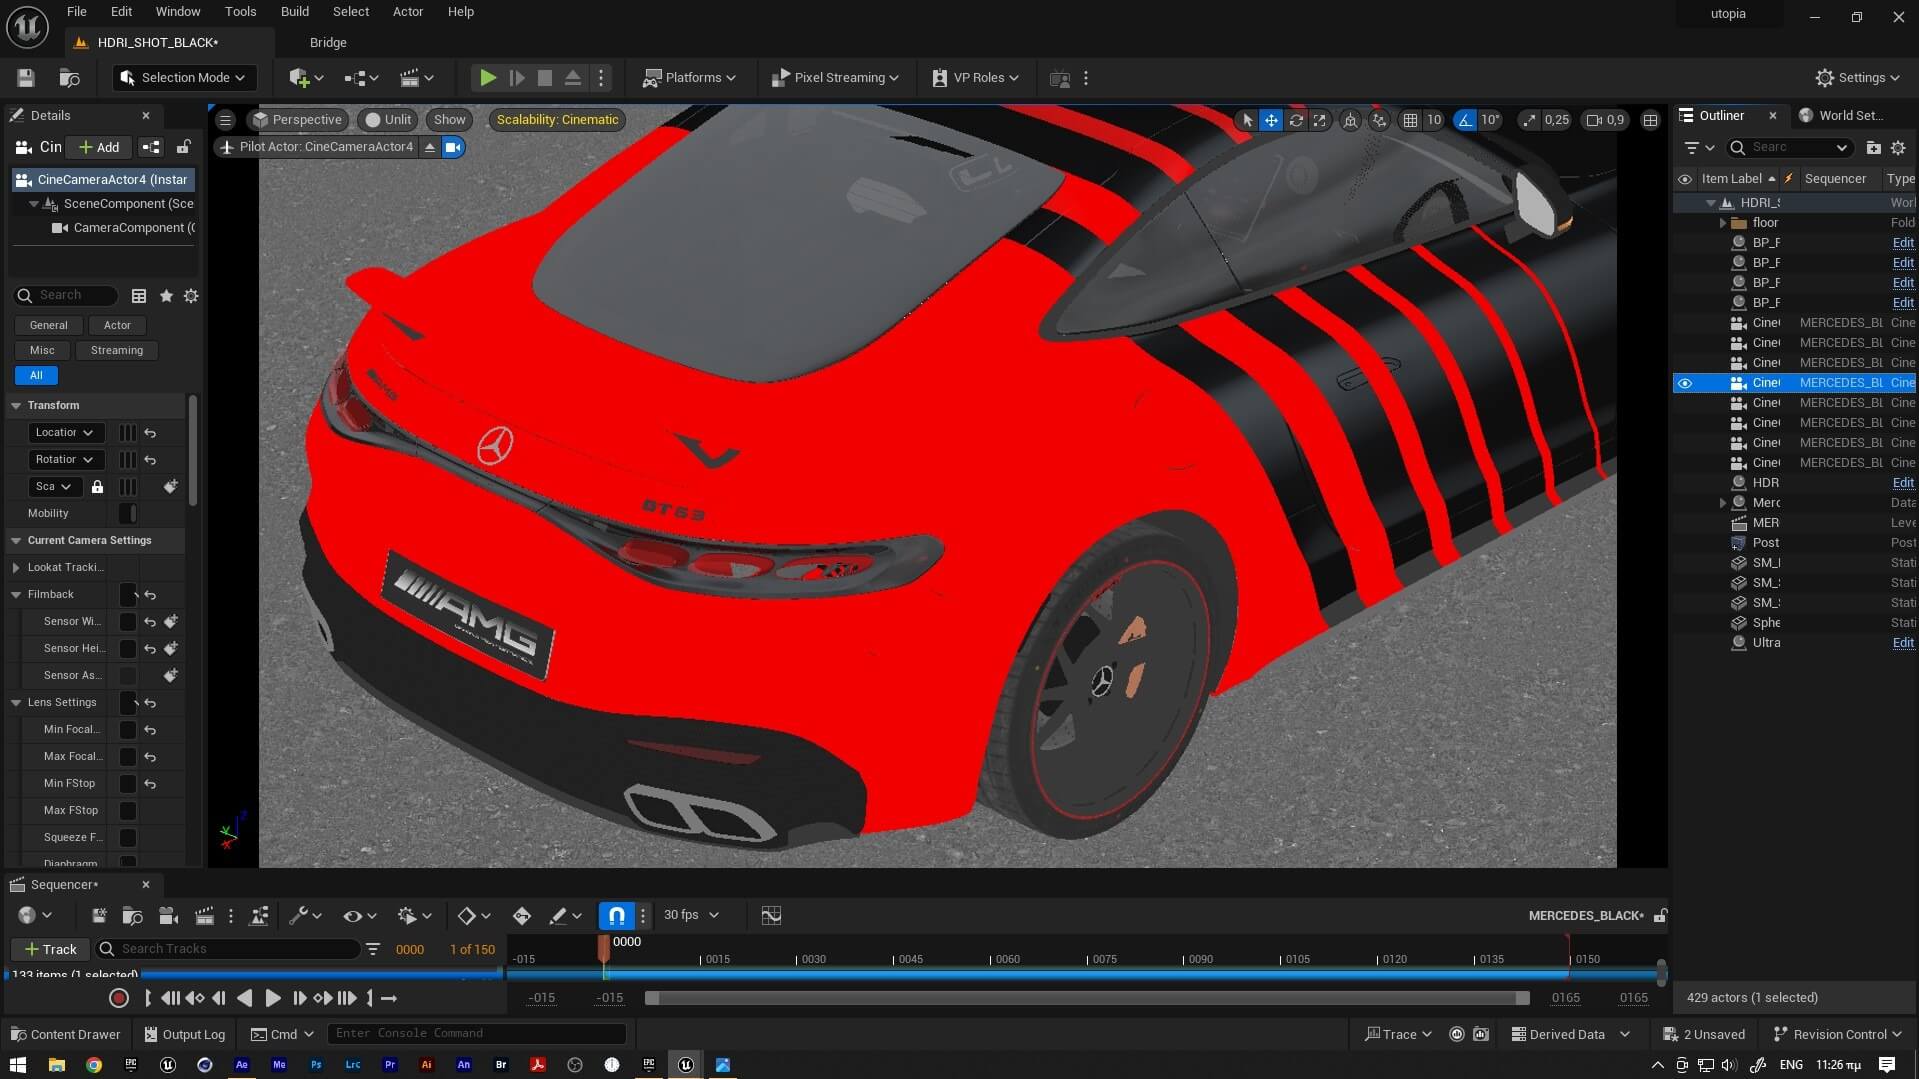Open the Build menu
Image resolution: width=1919 pixels, height=1079 pixels.
tap(294, 11)
